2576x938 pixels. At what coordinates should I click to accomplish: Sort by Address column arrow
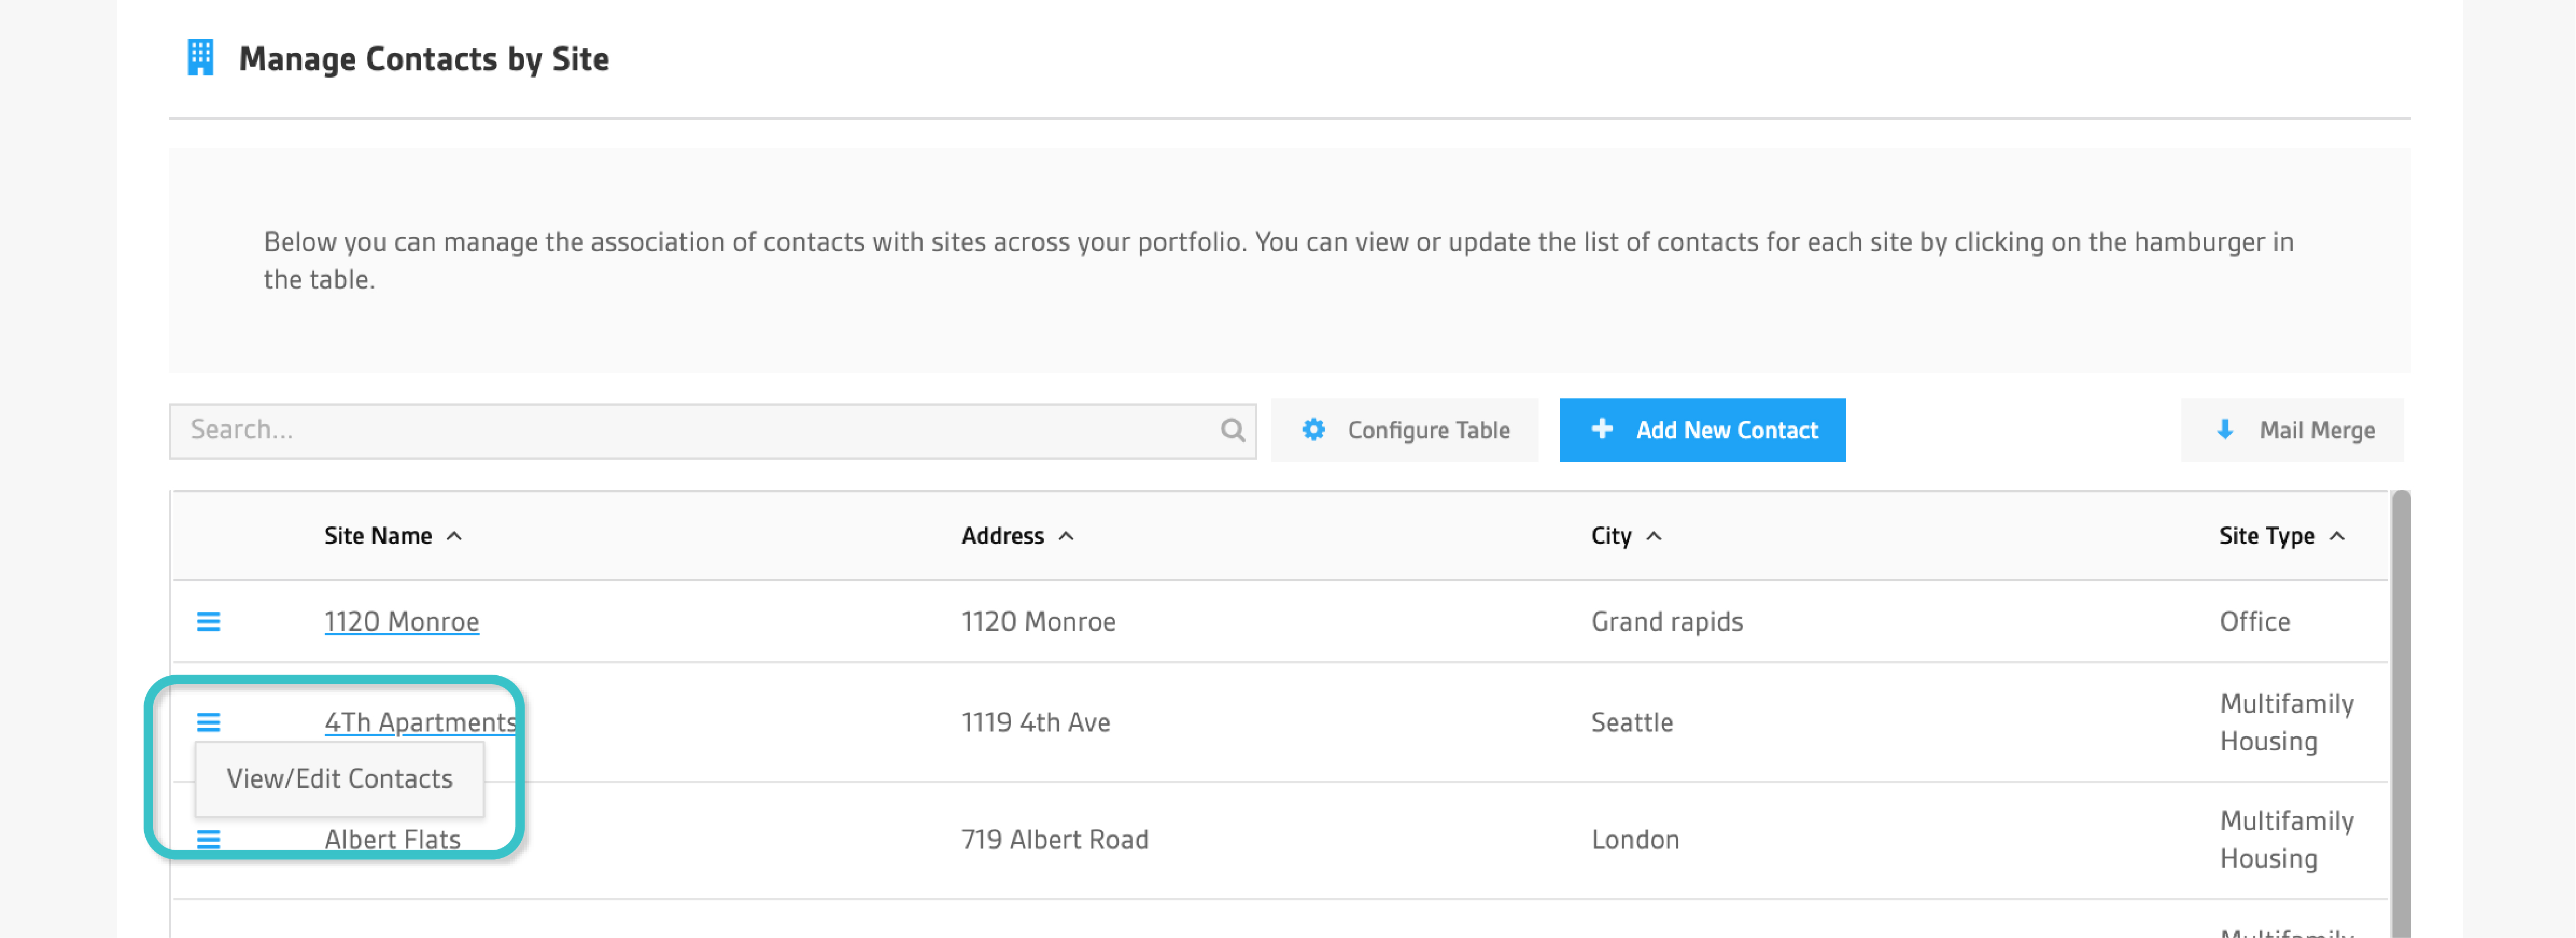click(1066, 536)
